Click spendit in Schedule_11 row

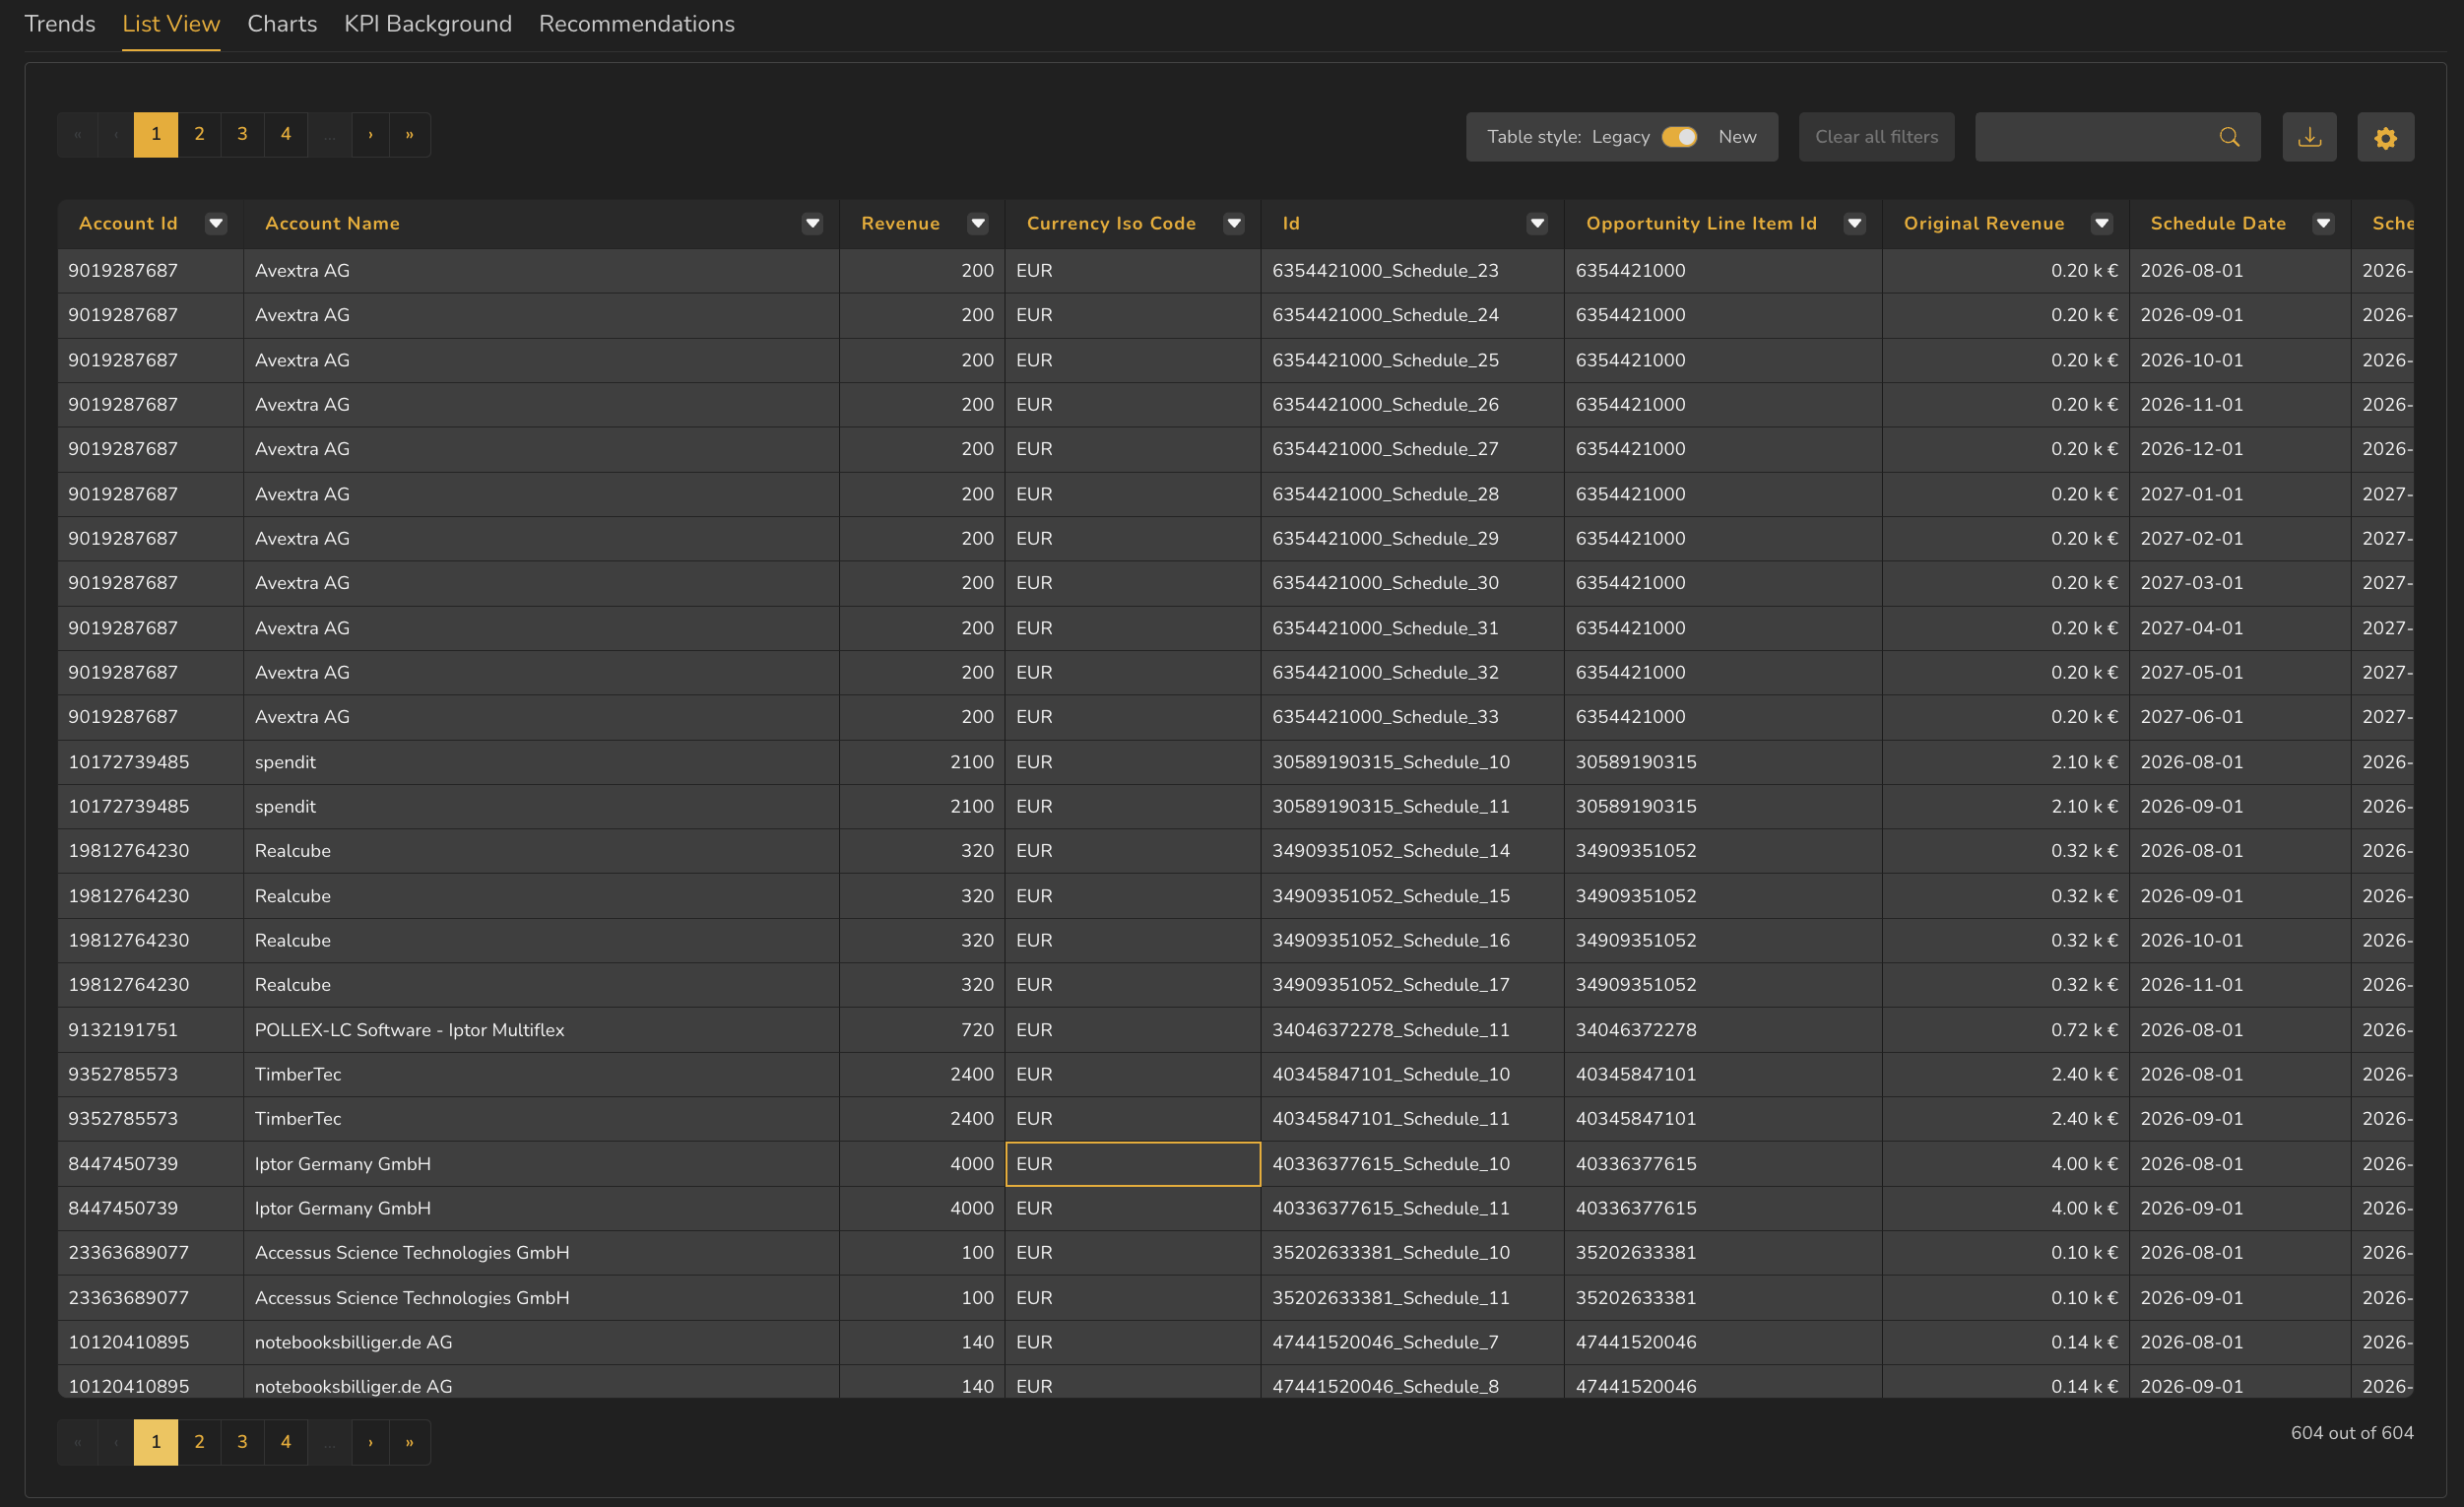pyautogui.click(x=541, y=806)
